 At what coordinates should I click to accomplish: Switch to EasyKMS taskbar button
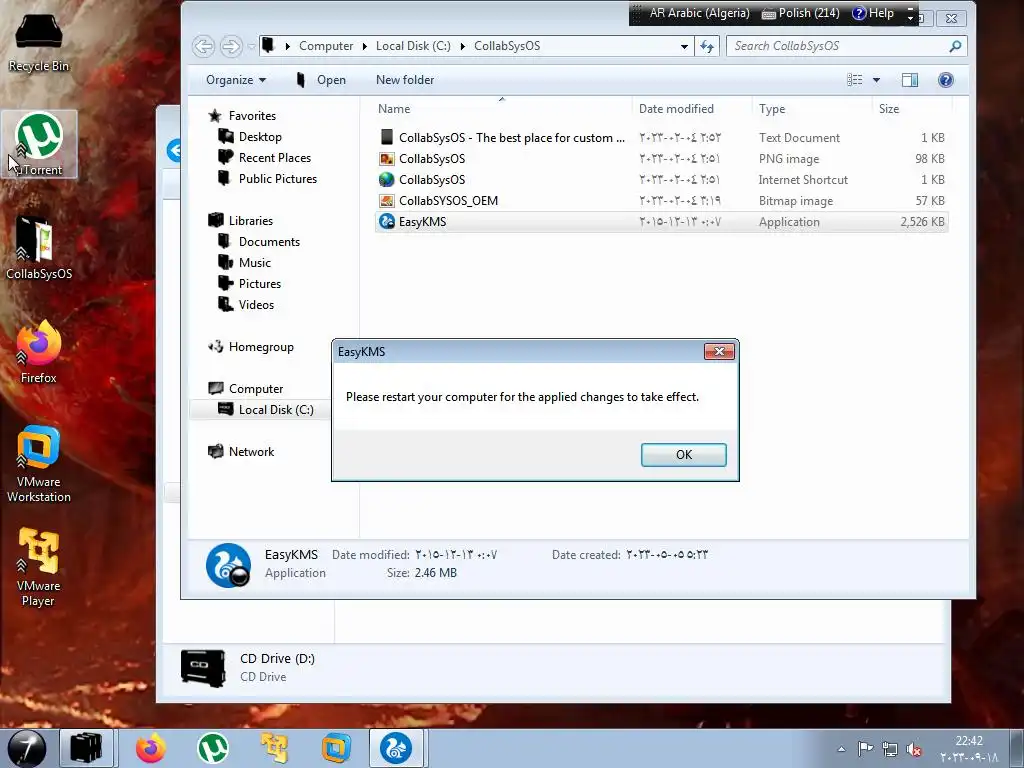(397, 748)
